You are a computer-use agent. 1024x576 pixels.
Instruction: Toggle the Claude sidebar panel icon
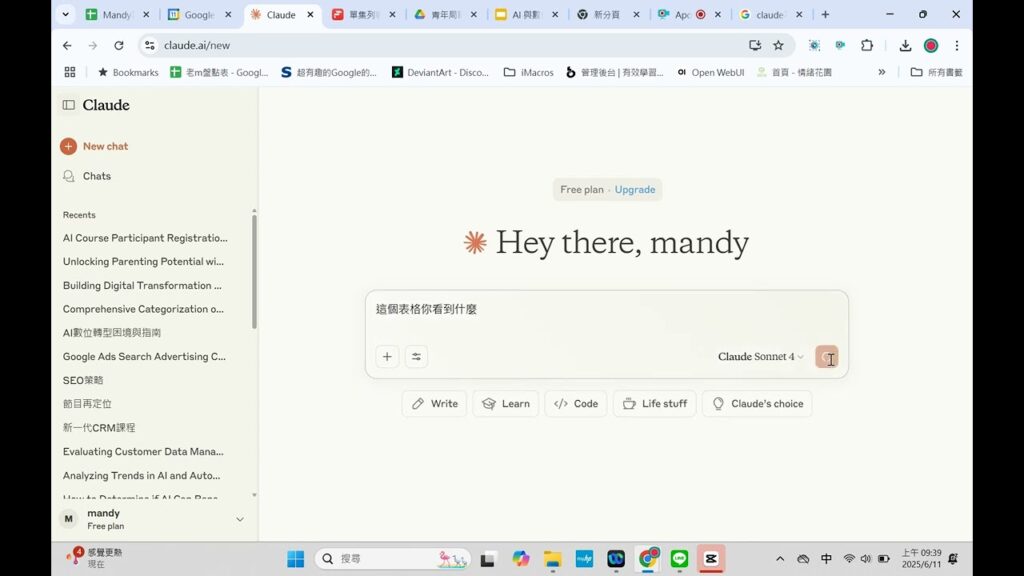pyautogui.click(x=69, y=105)
